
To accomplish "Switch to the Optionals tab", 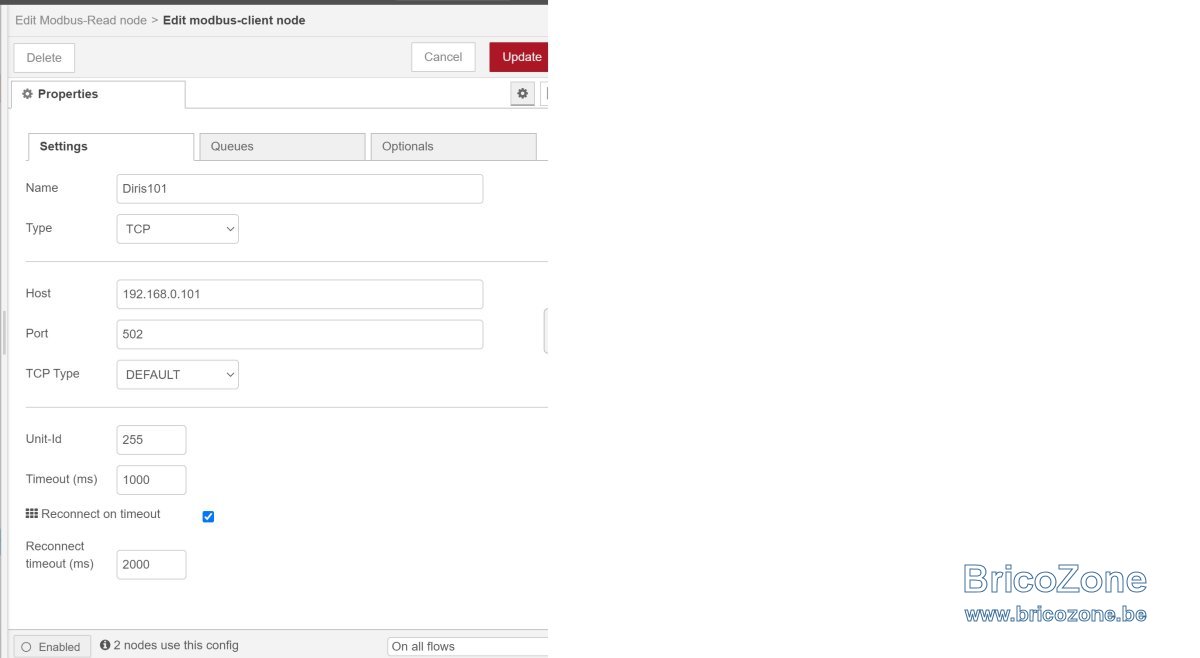I will click(453, 146).
